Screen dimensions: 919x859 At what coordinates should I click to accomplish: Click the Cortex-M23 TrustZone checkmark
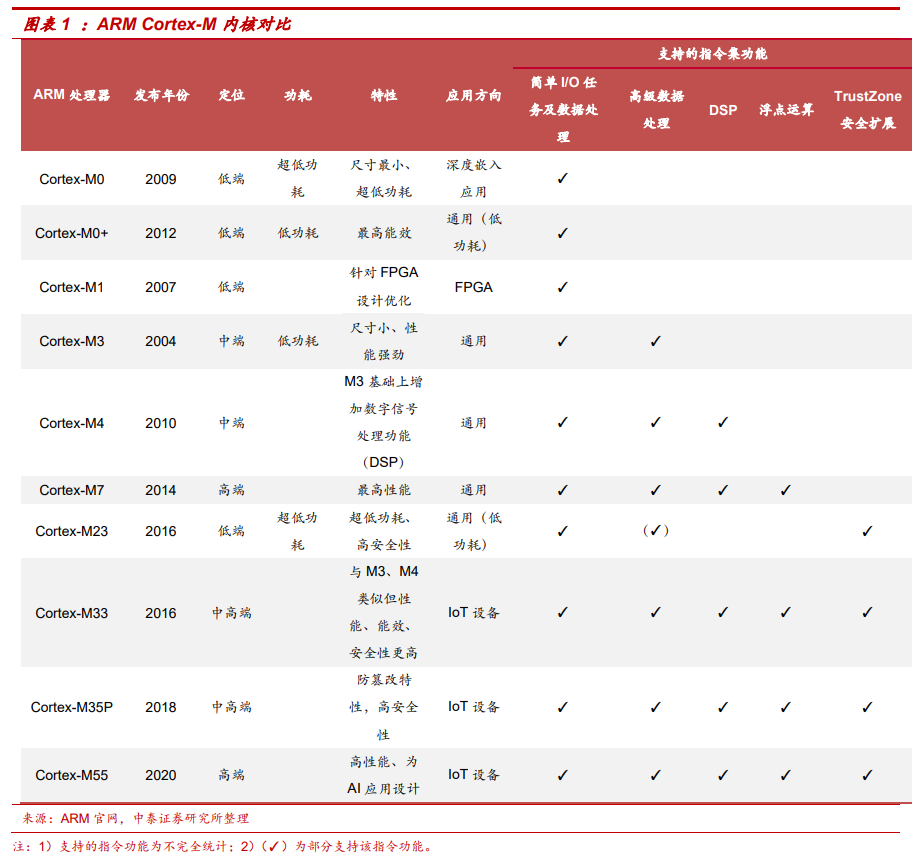(867, 531)
